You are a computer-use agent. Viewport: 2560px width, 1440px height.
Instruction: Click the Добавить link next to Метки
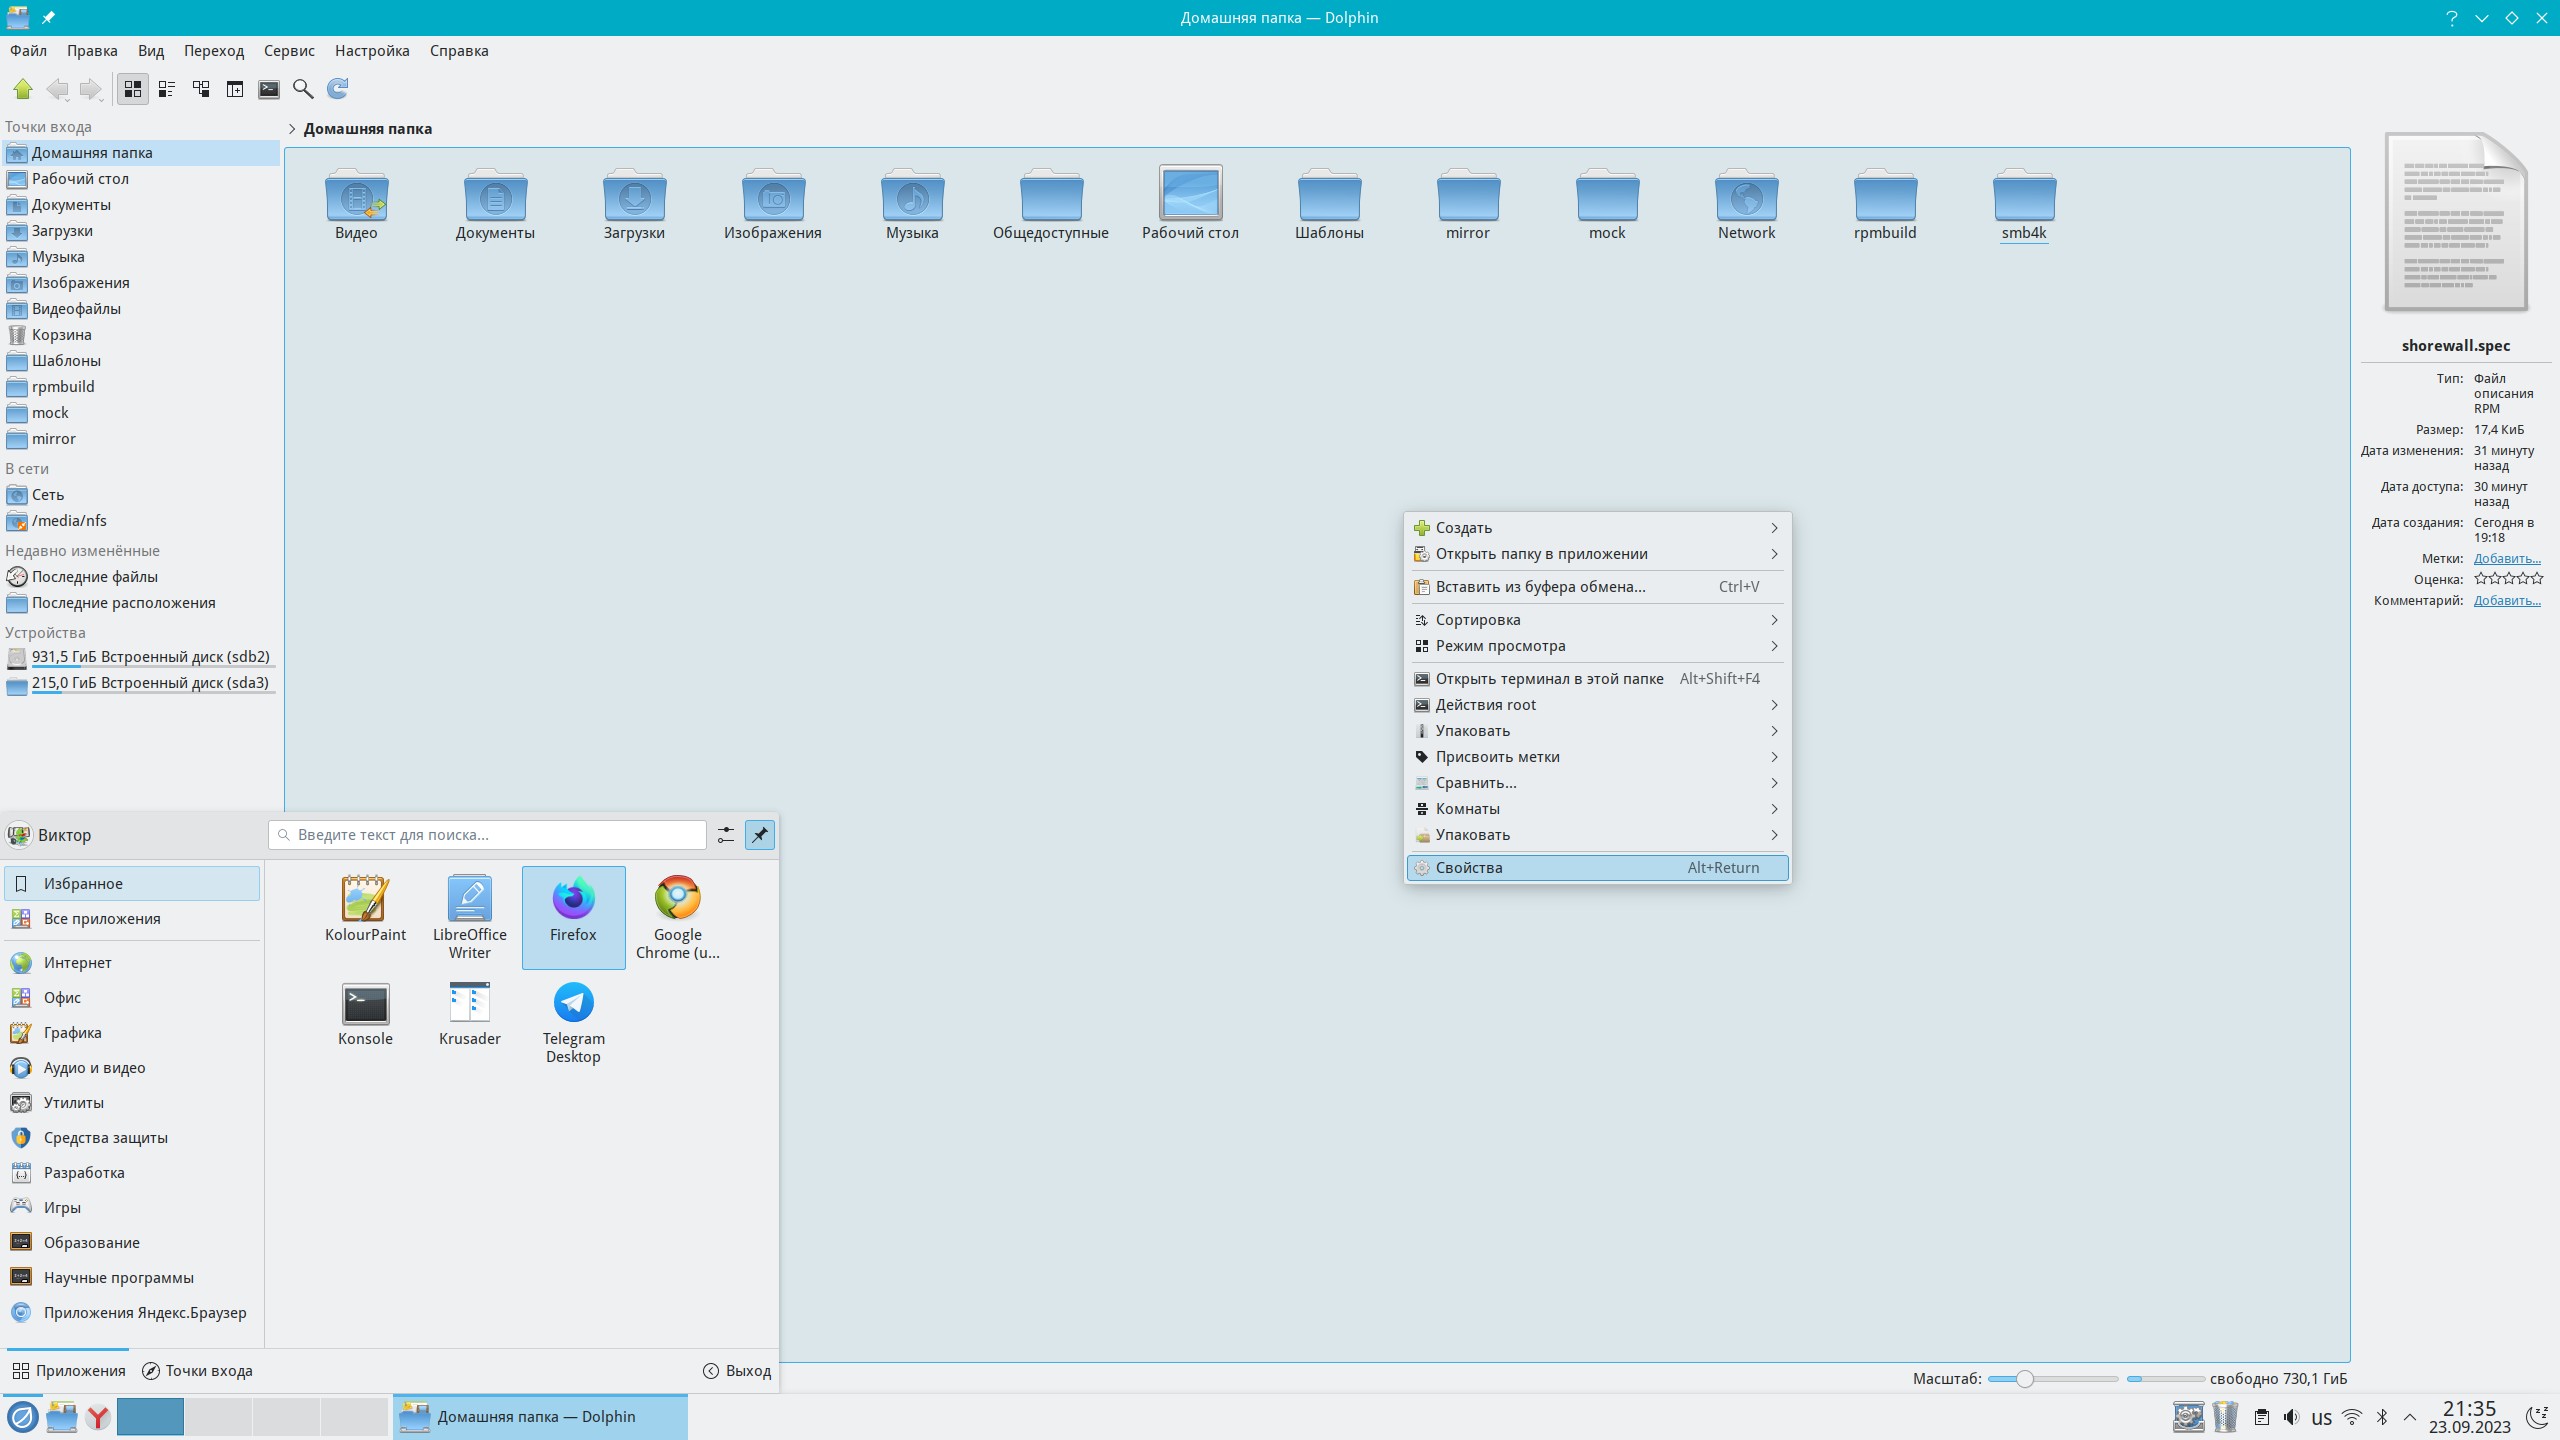point(2506,559)
